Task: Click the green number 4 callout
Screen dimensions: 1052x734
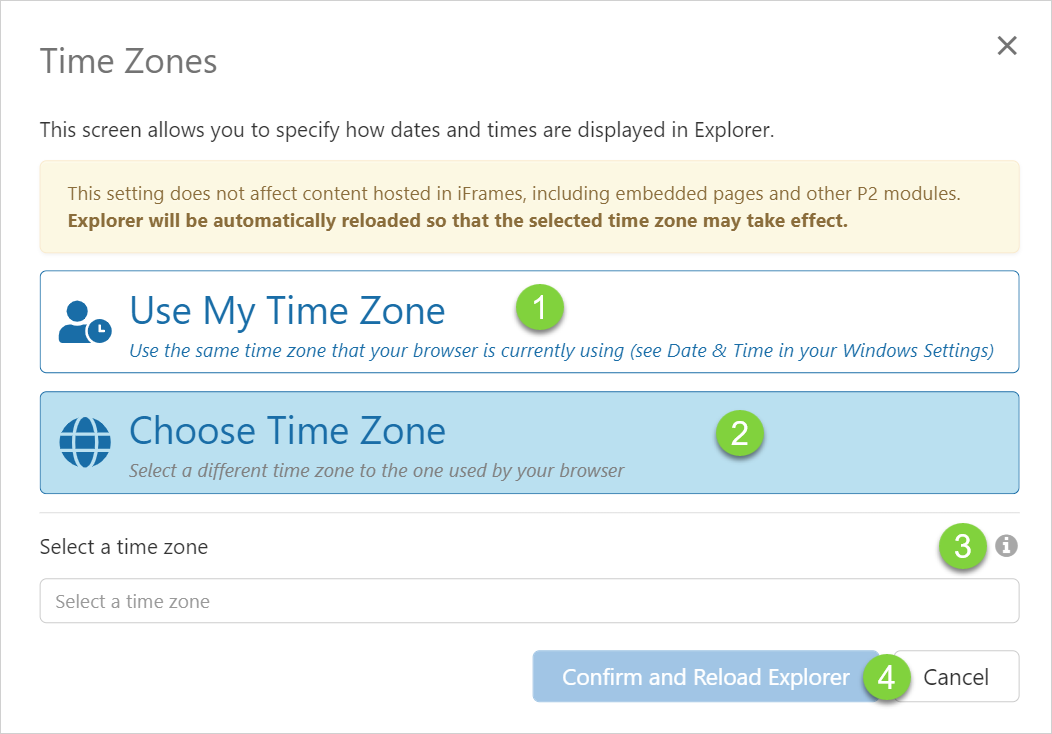Action: click(886, 677)
